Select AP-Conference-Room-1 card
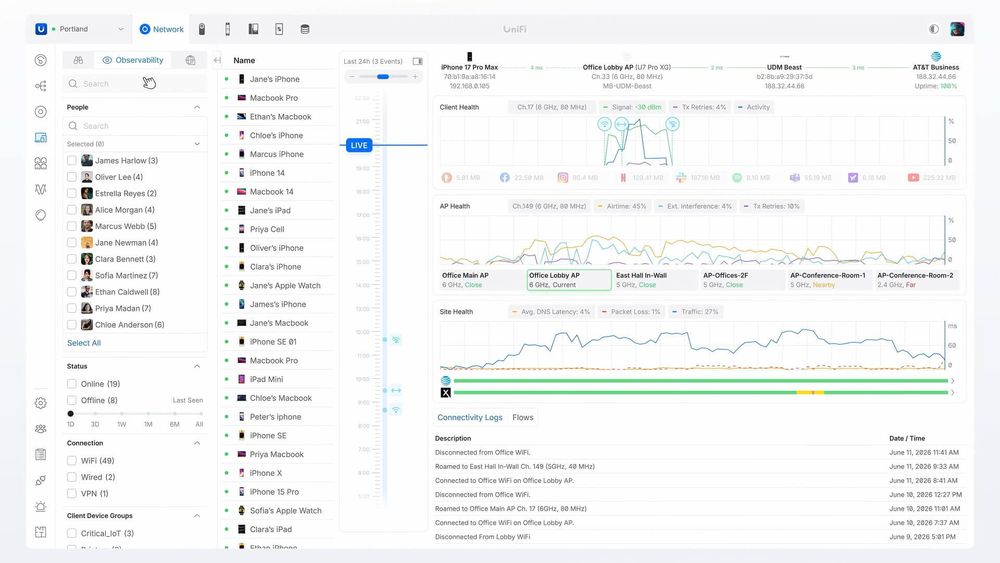Viewport: 1000px width, 563px height. pos(830,280)
